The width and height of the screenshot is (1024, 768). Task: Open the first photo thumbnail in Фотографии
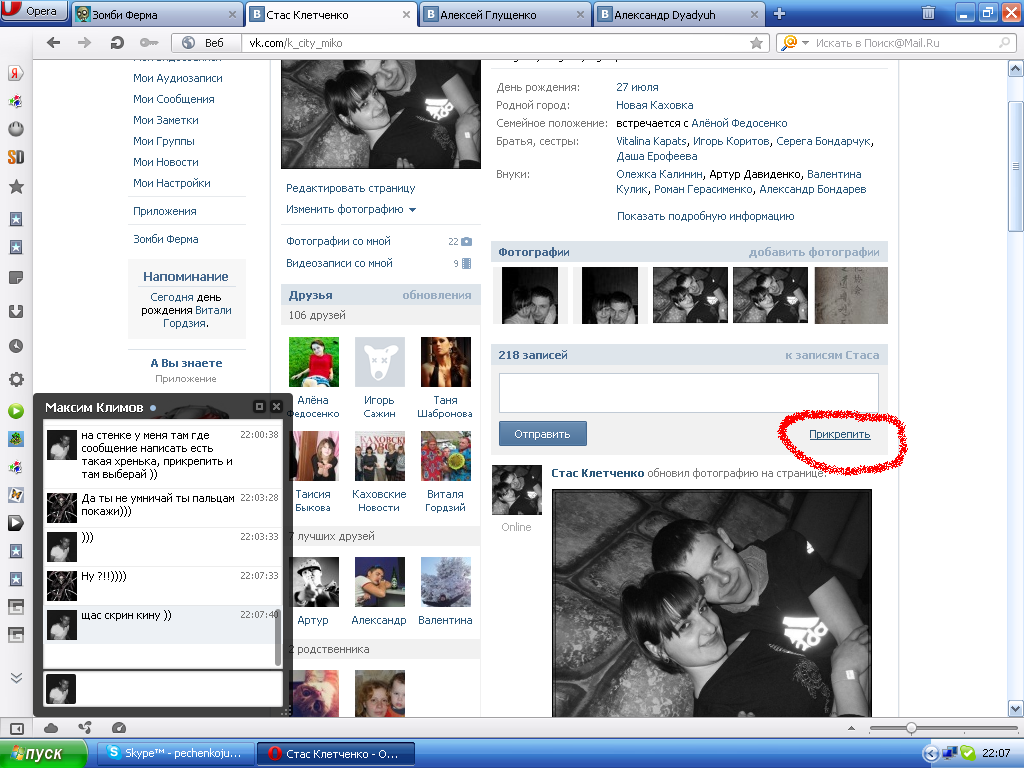pos(530,295)
